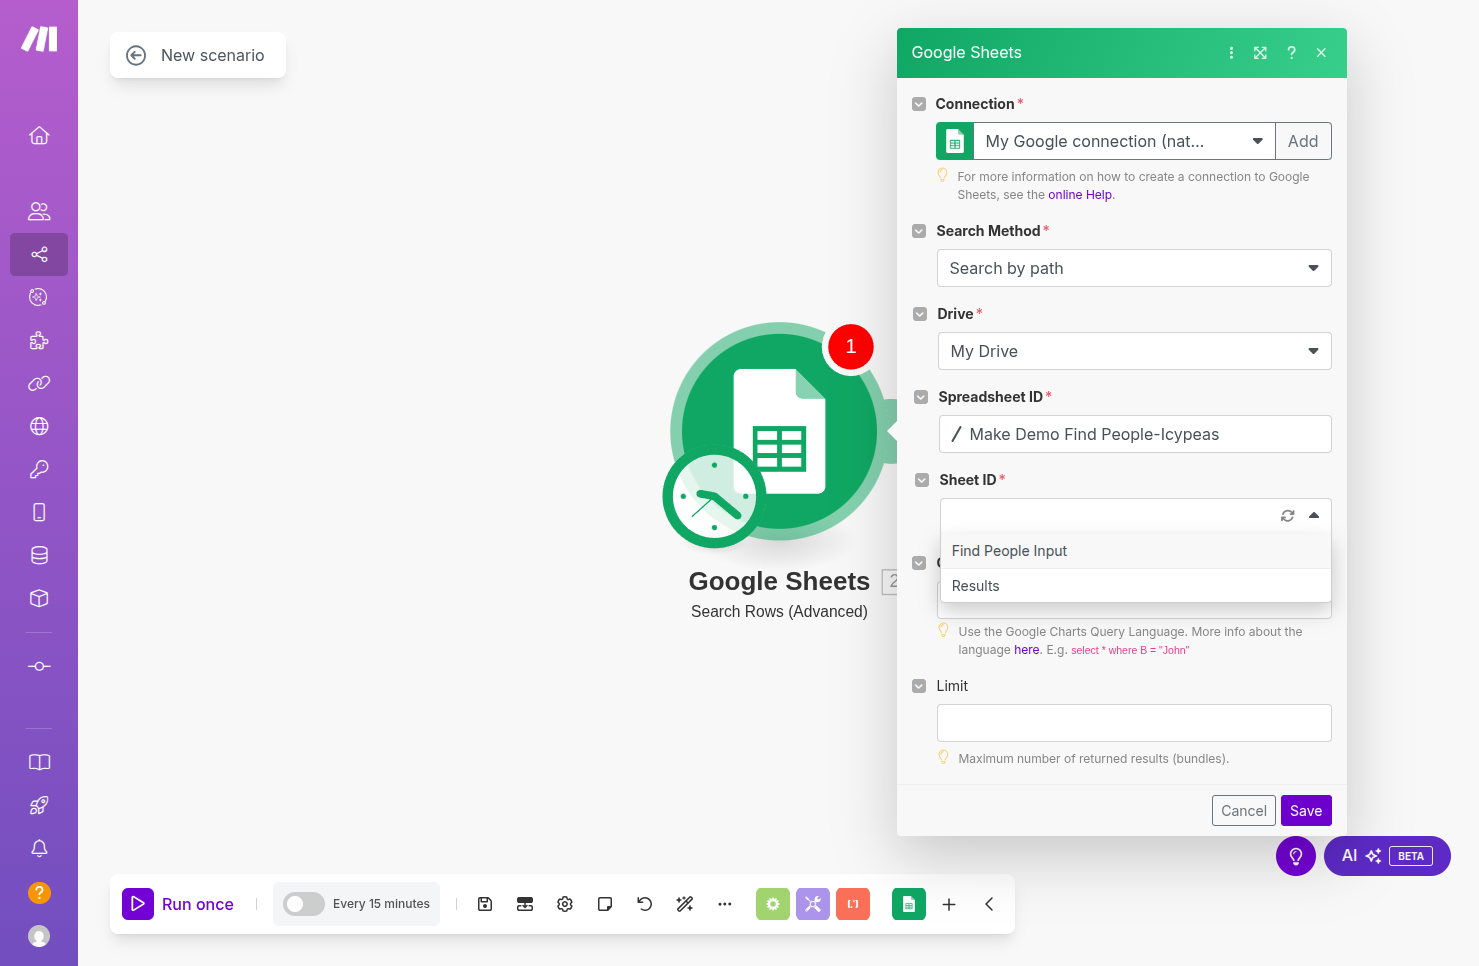Image resolution: width=1479 pixels, height=966 pixels.
Task: Collapse the Sheet ID dropdown arrow
Action: tap(1314, 516)
